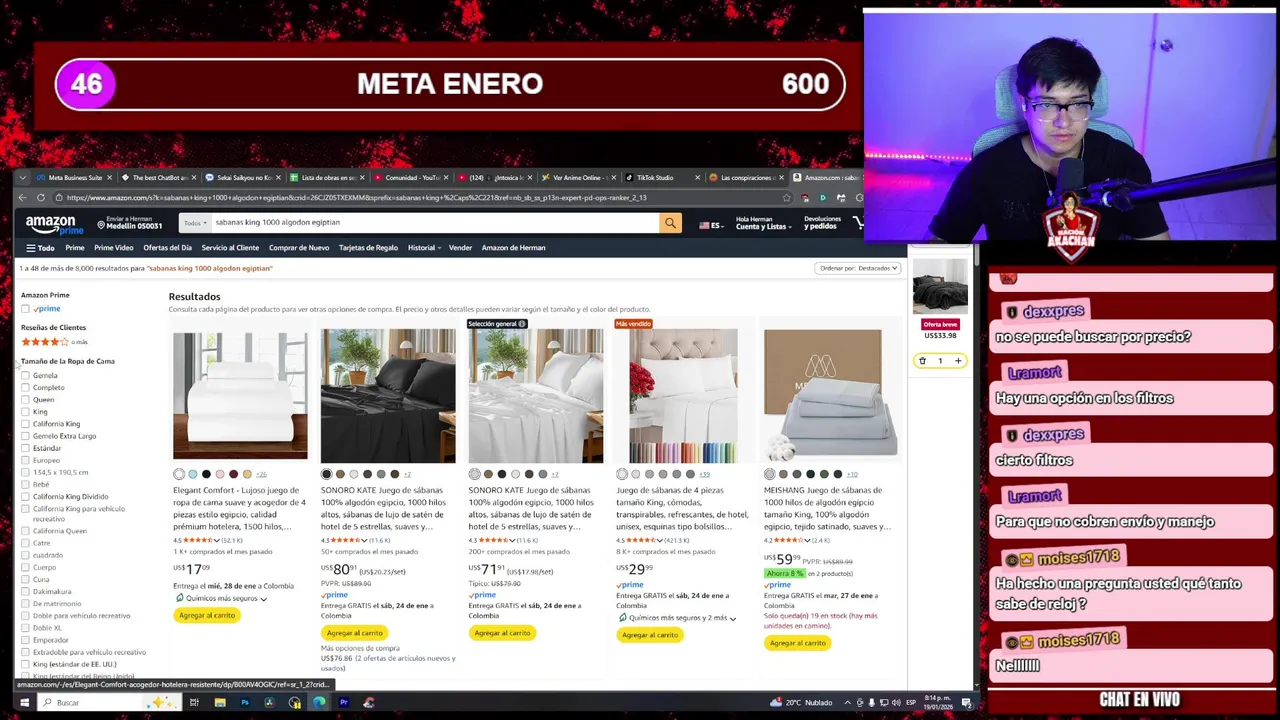Tick the Prime filter checkbox

[x=25, y=309]
